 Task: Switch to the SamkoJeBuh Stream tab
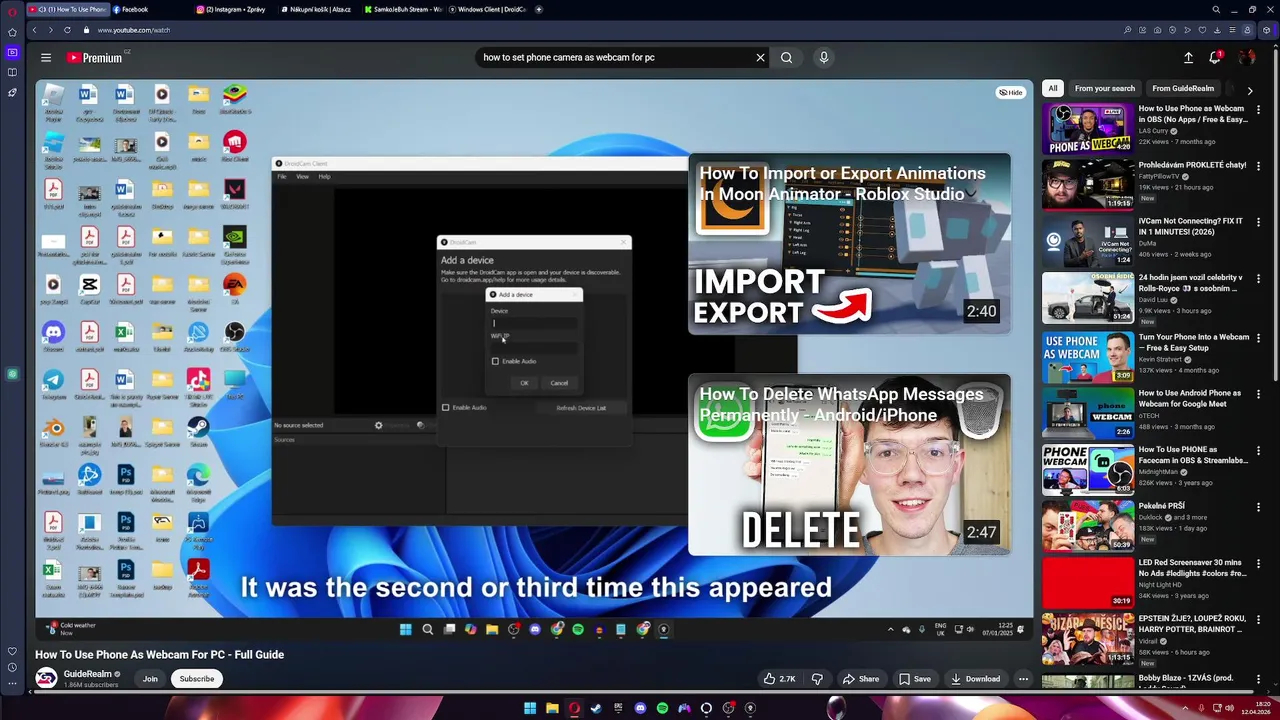click(404, 10)
